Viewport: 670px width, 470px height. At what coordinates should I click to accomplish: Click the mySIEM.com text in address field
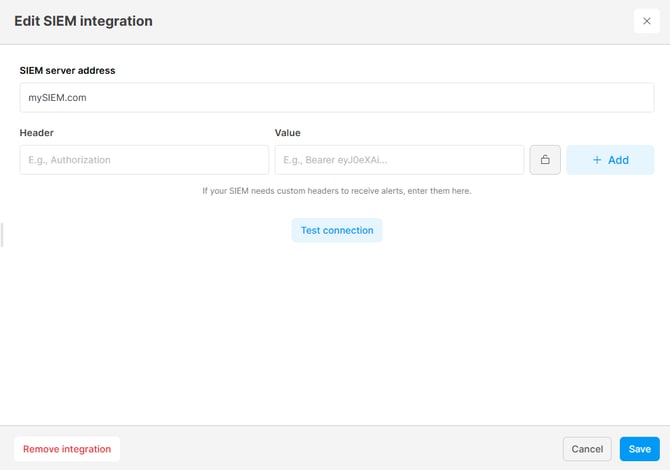pyautogui.click(x=58, y=98)
